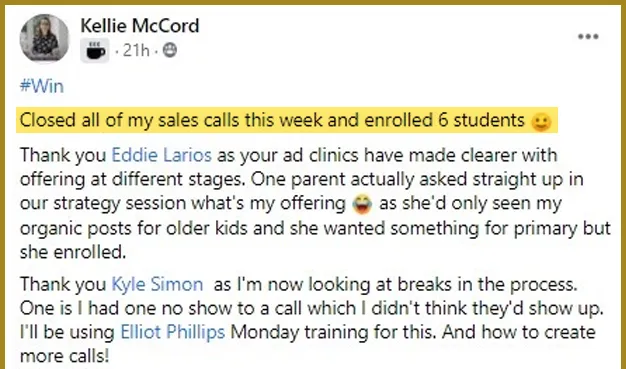Click the text 'she enrolled.'
Screen dimensions: 626x369
pos(73,252)
